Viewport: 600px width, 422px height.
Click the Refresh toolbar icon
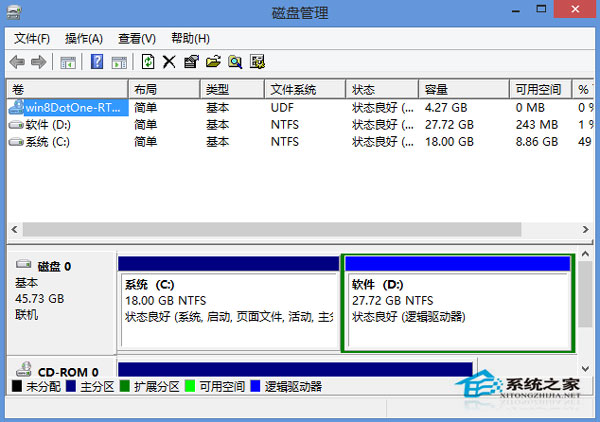(x=148, y=62)
